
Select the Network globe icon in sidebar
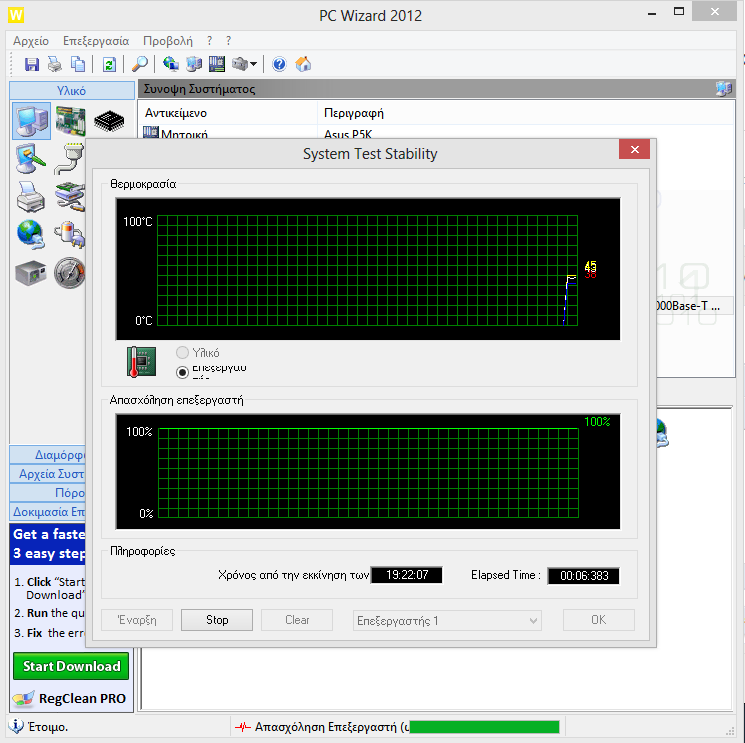pyautogui.click(x=30, y=234)
